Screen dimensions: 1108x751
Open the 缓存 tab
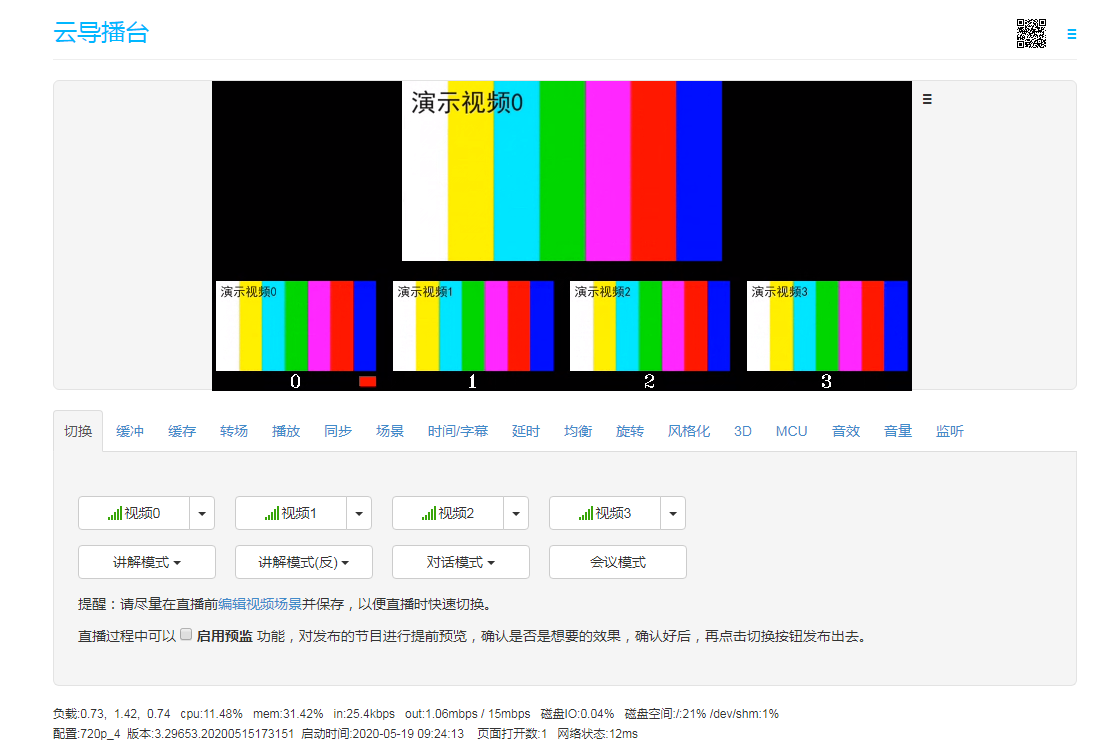[x=182, y=431]
